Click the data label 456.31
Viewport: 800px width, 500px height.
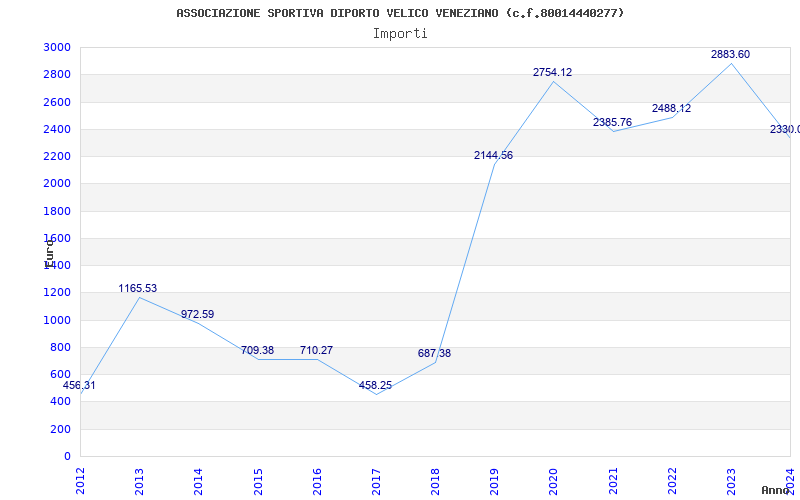point(79,385)
